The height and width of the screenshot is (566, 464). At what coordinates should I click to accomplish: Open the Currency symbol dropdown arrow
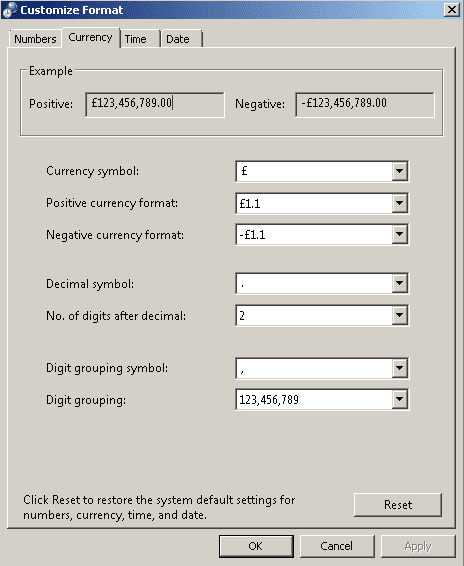click(399, 171)
